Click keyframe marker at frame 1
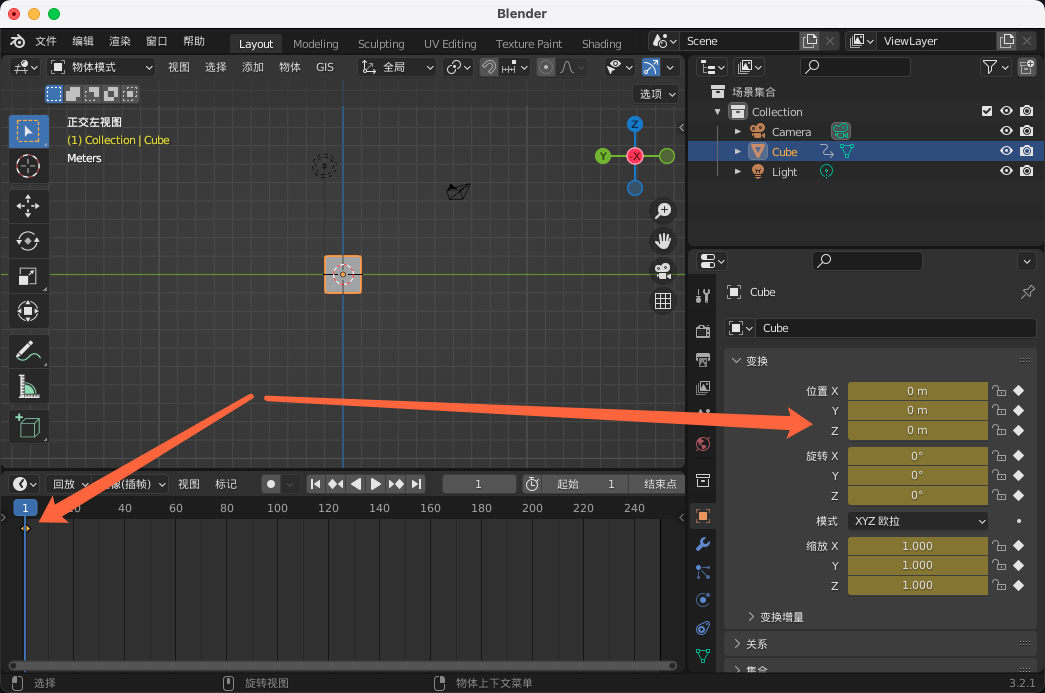1045x693 pixels. (25, 528)
